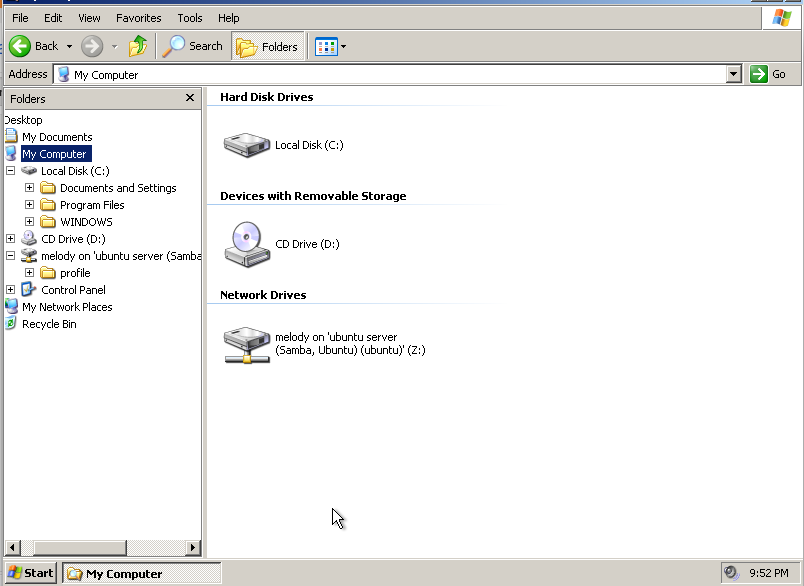The width and height of the screenshot is (804, 586).
Task: Select My Network Places in tree
Action: pos(67,307)
